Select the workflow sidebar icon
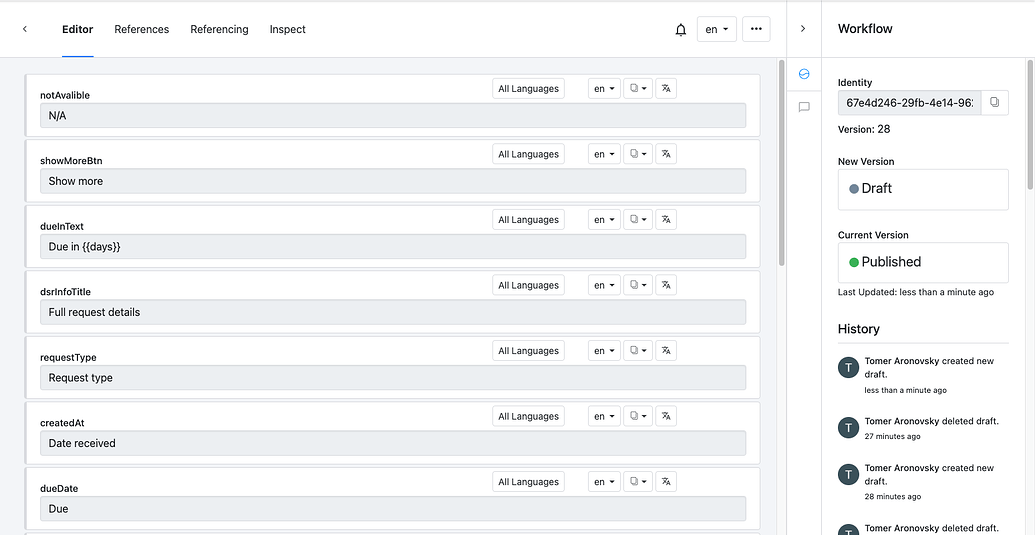 (803, 74)
